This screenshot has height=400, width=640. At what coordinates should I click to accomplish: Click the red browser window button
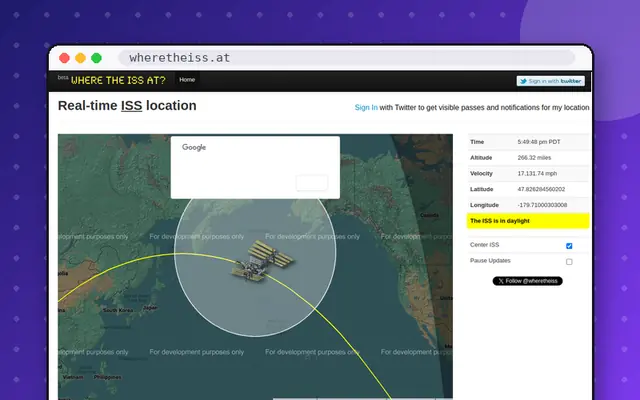coord(64,58)
